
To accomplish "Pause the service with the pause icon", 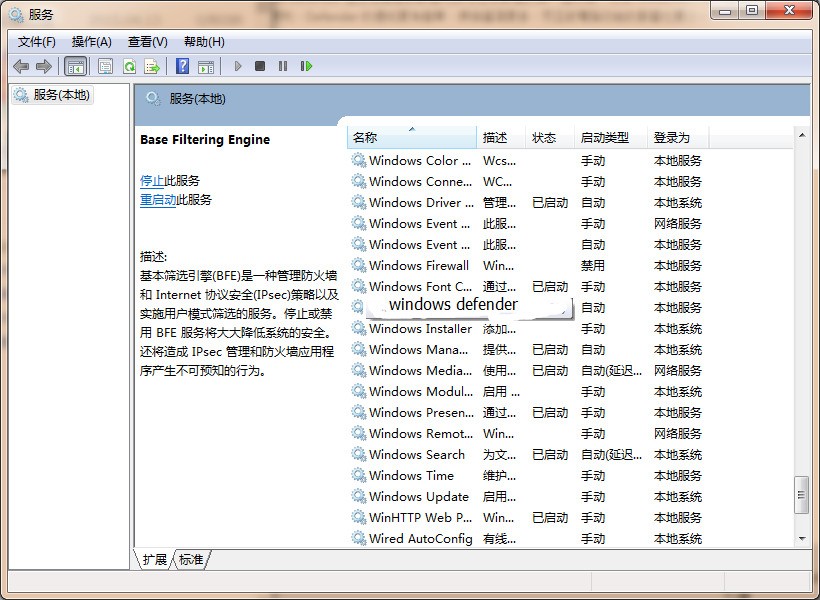I will tap(283, 66).
